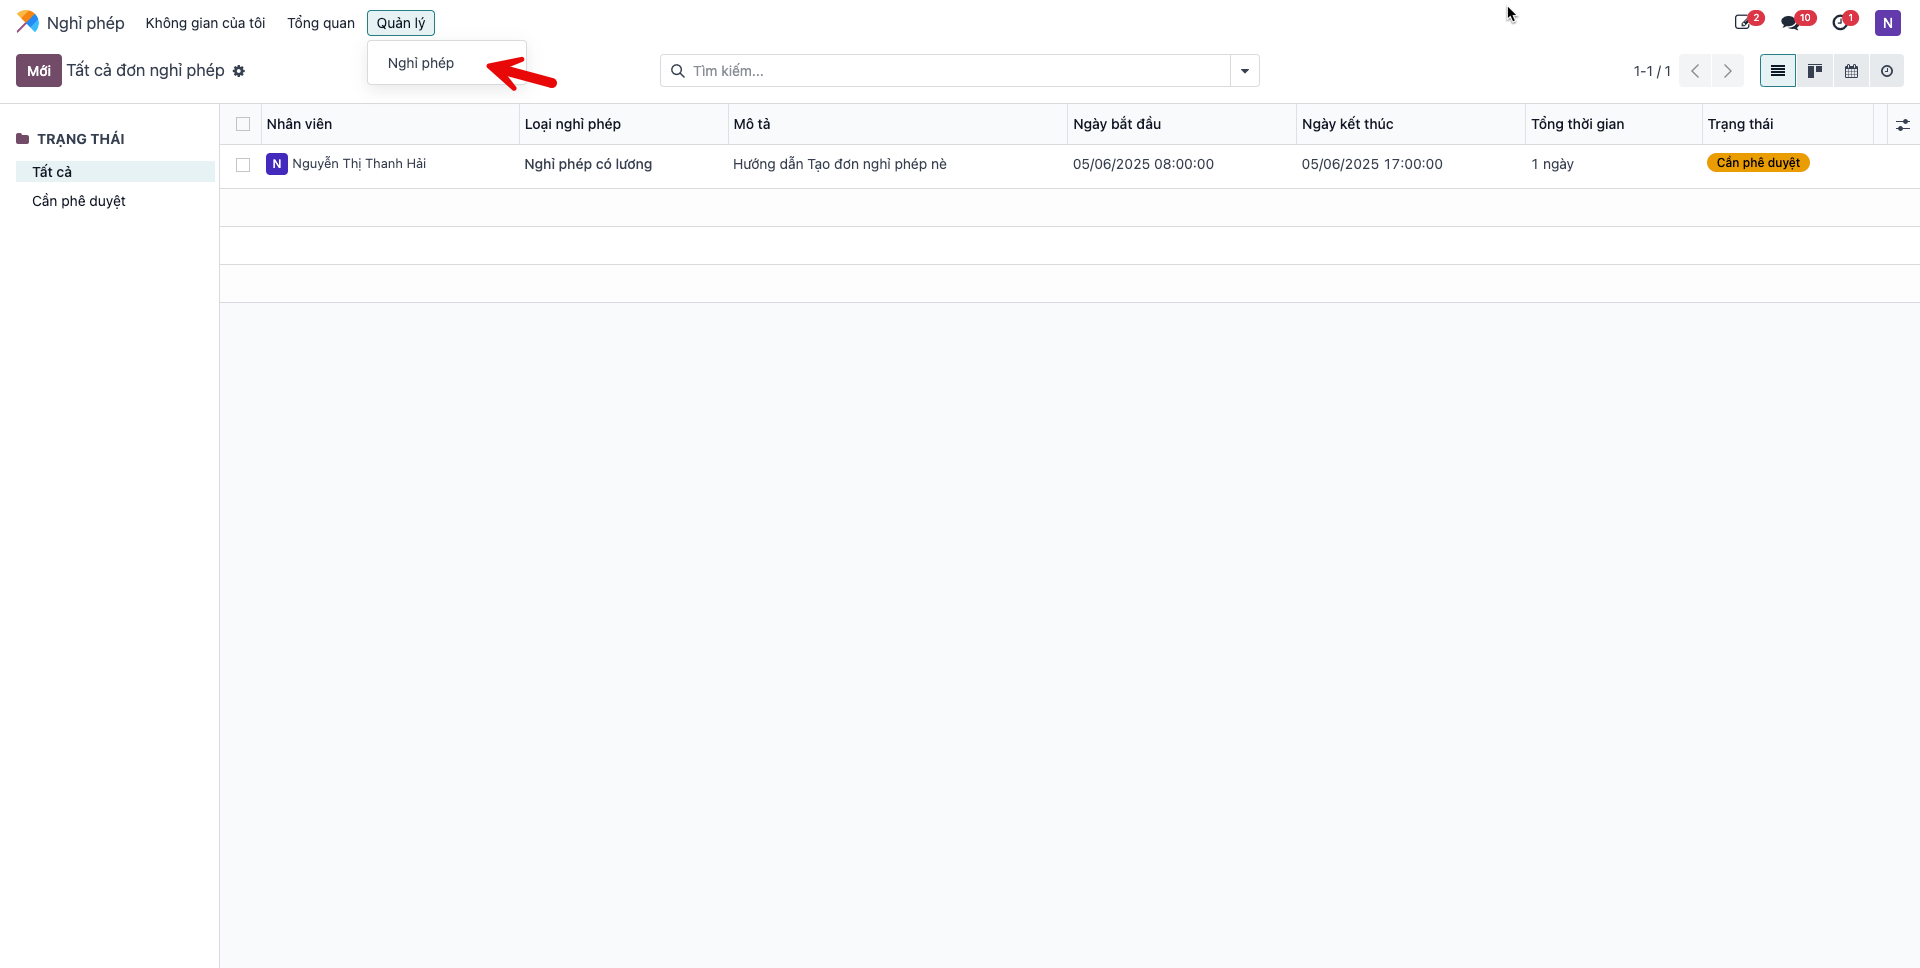This screenshot has width=1920, height=968.
Task: Open the timer icon with badge 1
Action: tap(1844, 22)
